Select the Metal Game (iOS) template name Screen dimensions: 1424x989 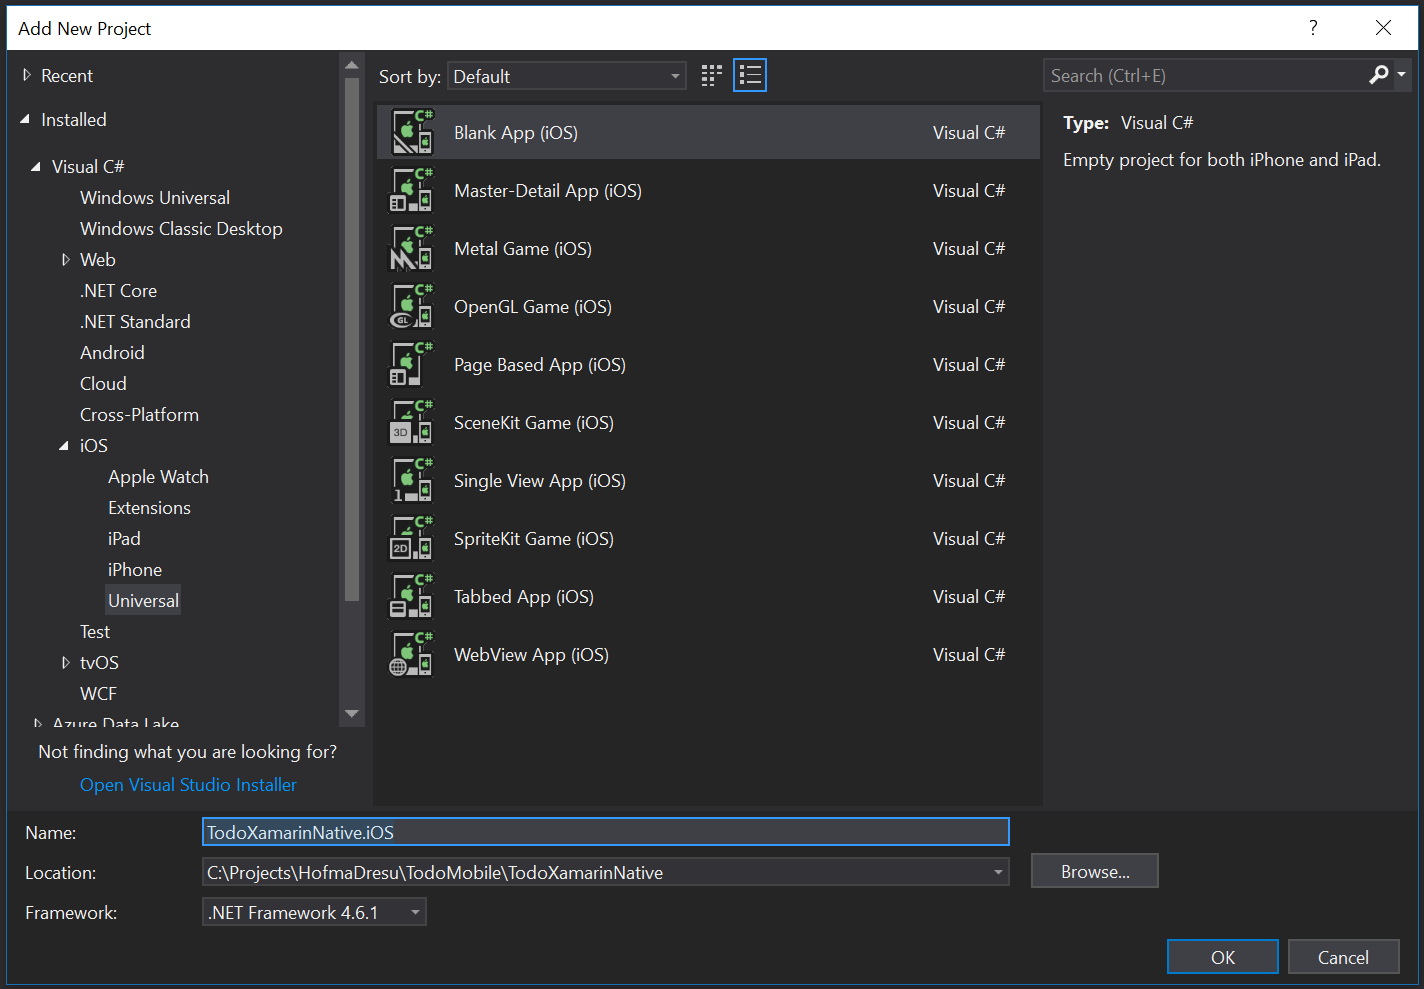click(x=523, y=249)
